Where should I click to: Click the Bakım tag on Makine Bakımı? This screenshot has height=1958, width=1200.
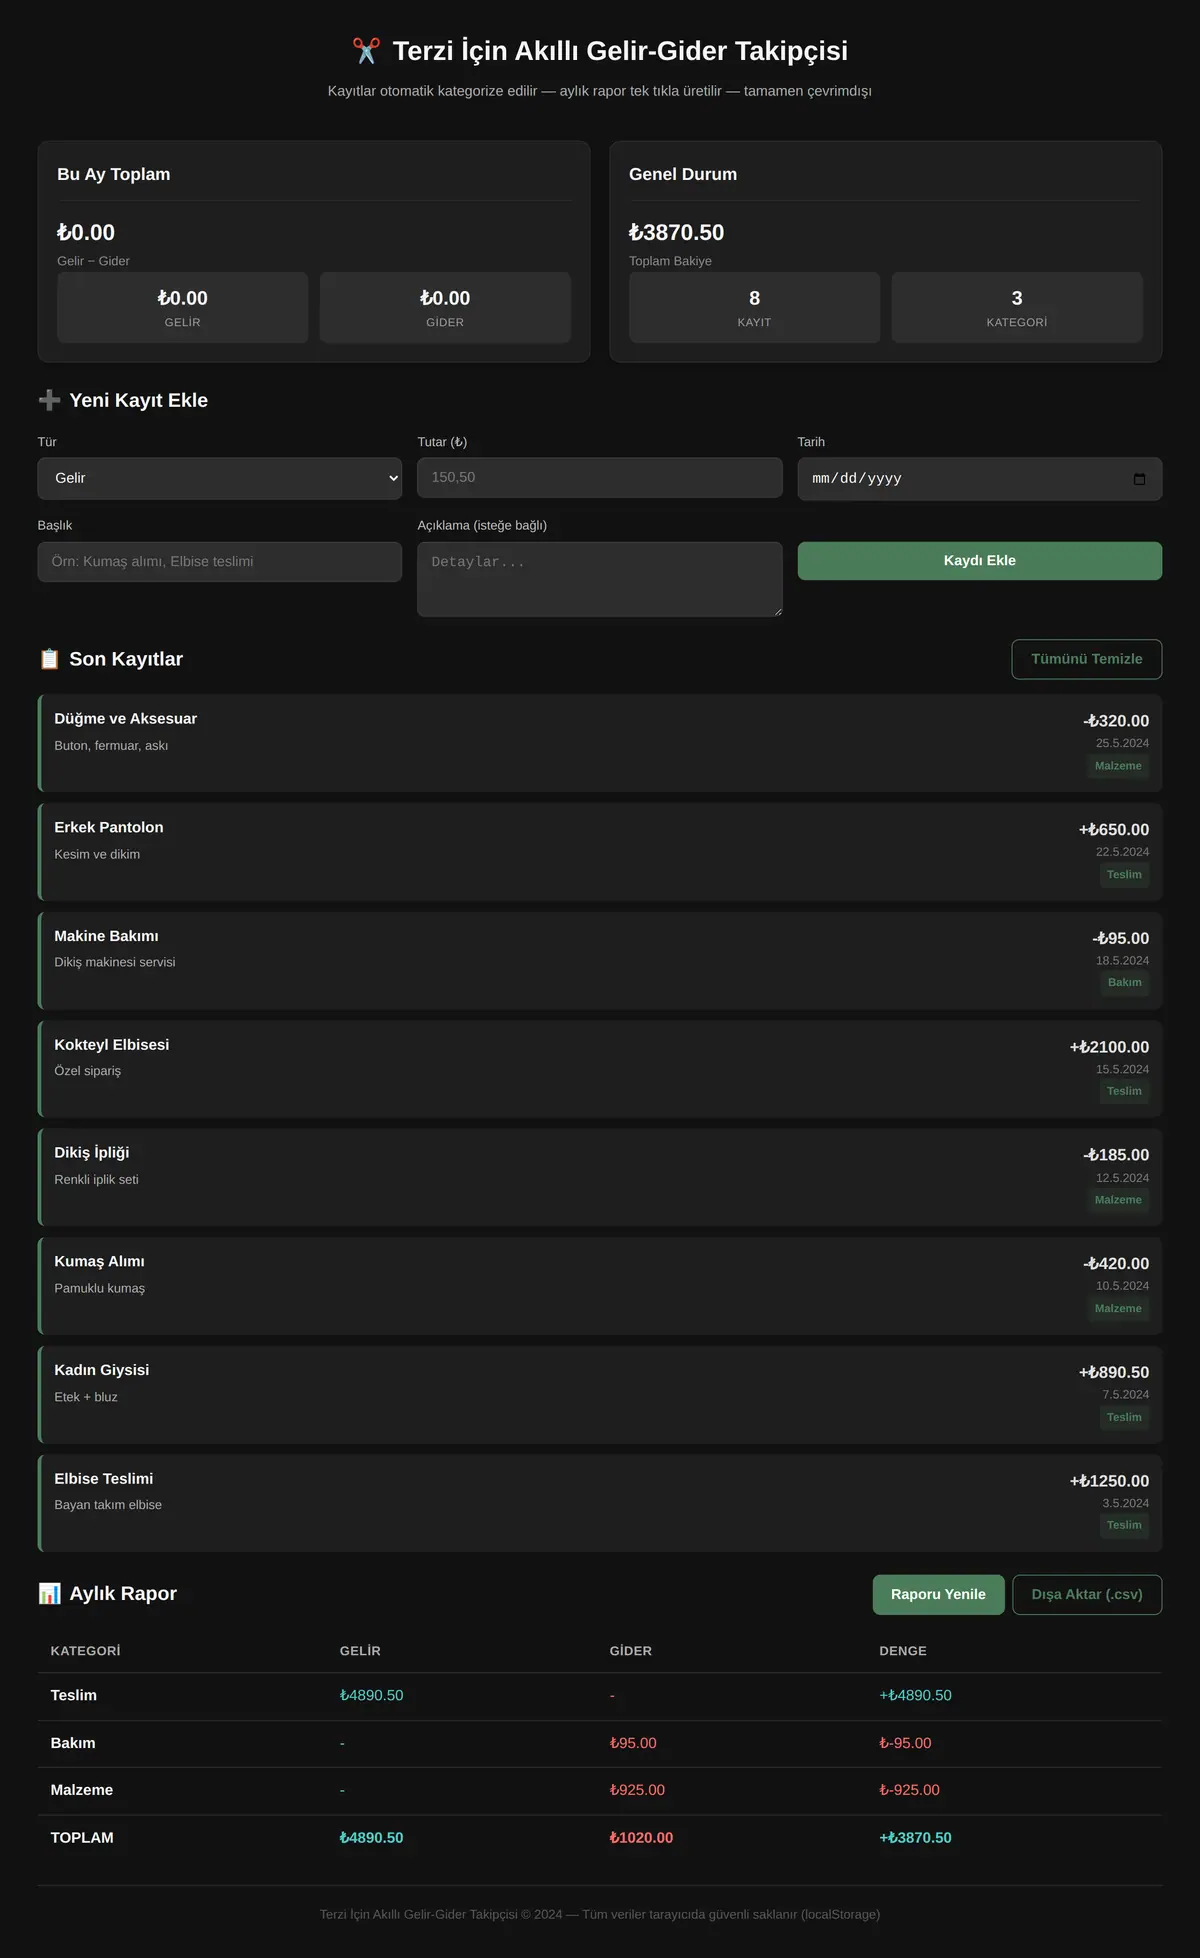[1125, 982]
